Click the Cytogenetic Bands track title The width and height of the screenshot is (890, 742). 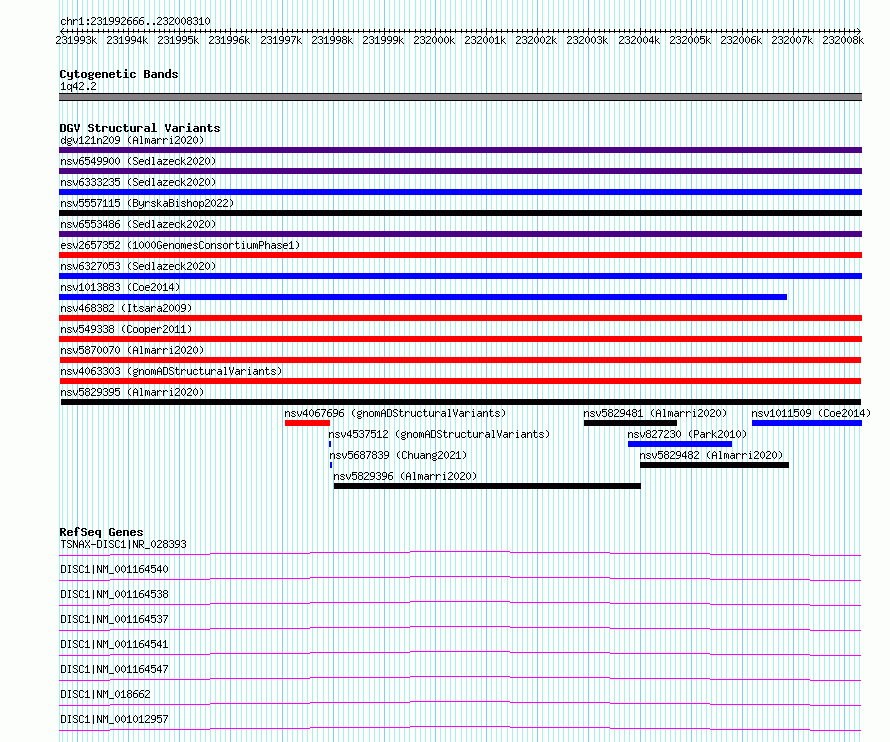119,74
